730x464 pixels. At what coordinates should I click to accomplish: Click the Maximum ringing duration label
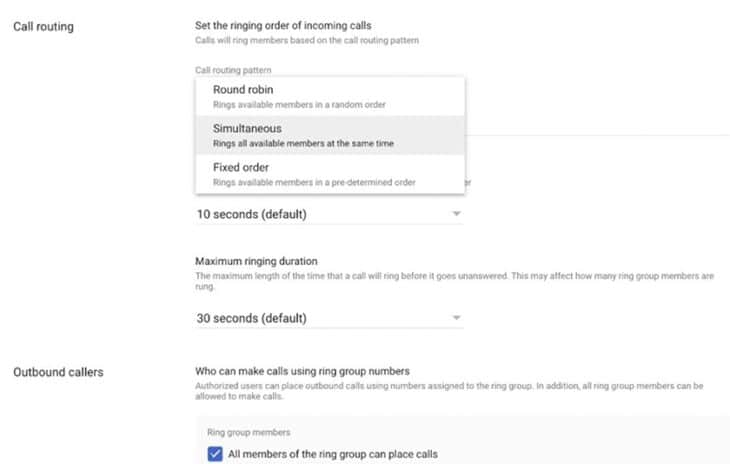[256, 261]
